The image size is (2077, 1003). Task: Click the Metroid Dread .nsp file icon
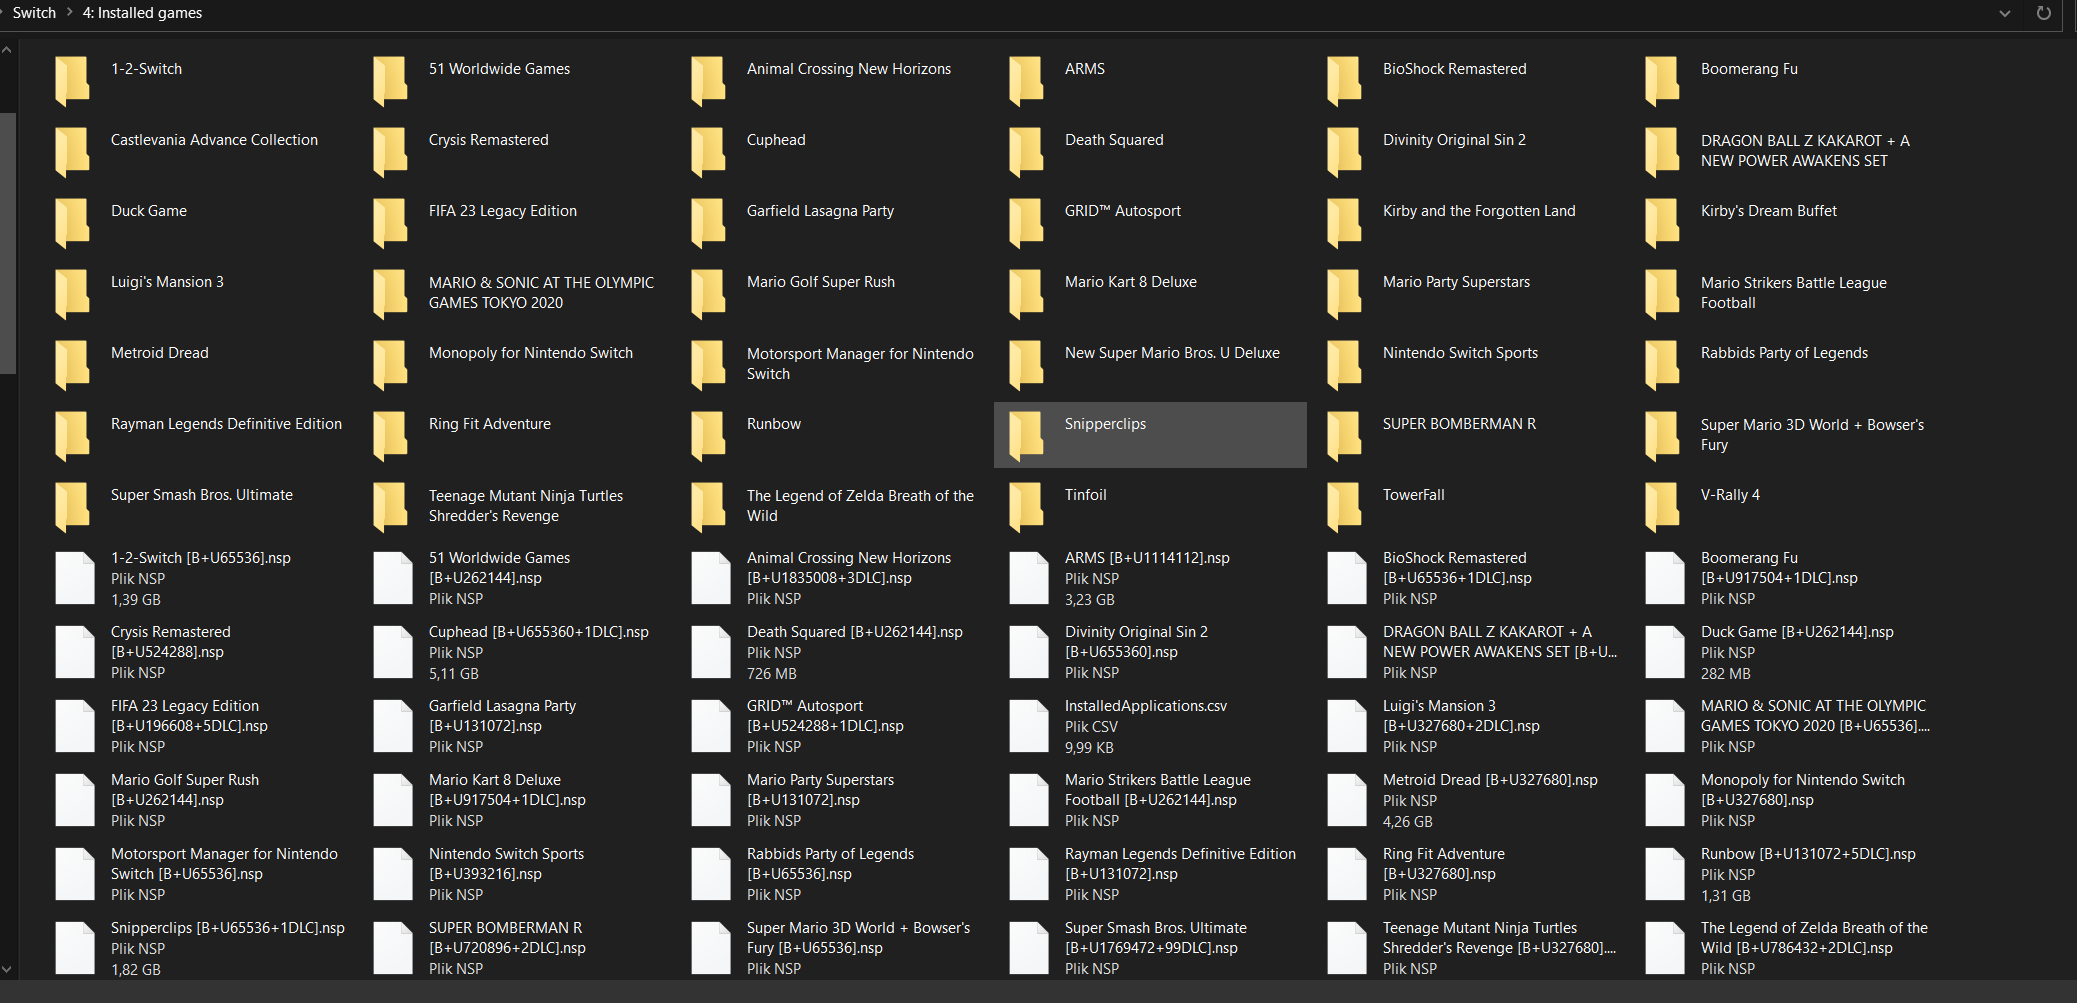click(1347, 800)
